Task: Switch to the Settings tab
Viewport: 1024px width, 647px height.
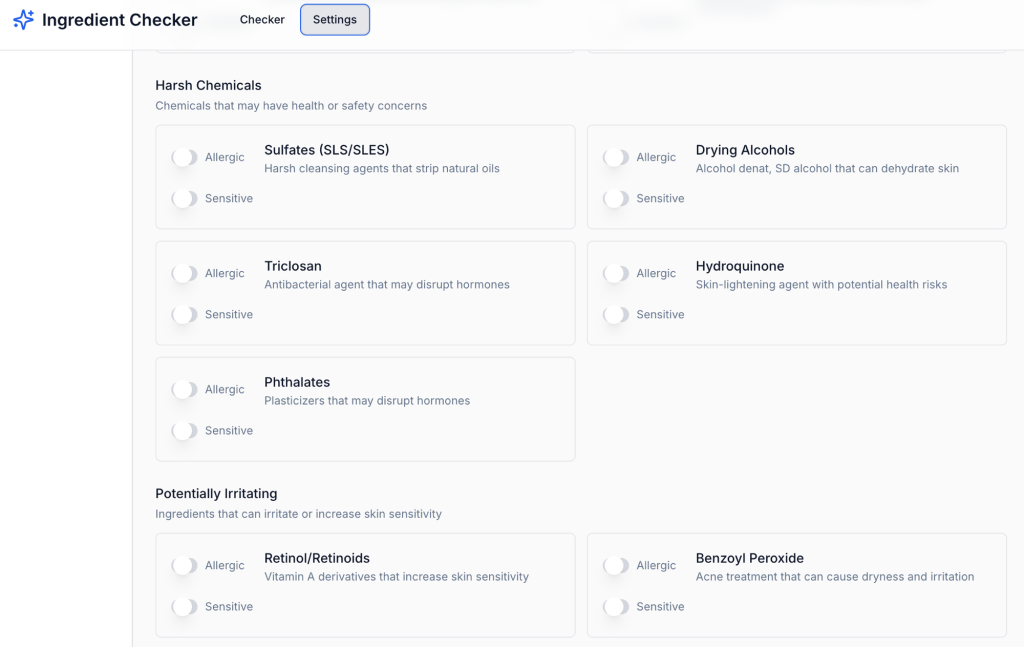Action: click(x=335, y=20)
